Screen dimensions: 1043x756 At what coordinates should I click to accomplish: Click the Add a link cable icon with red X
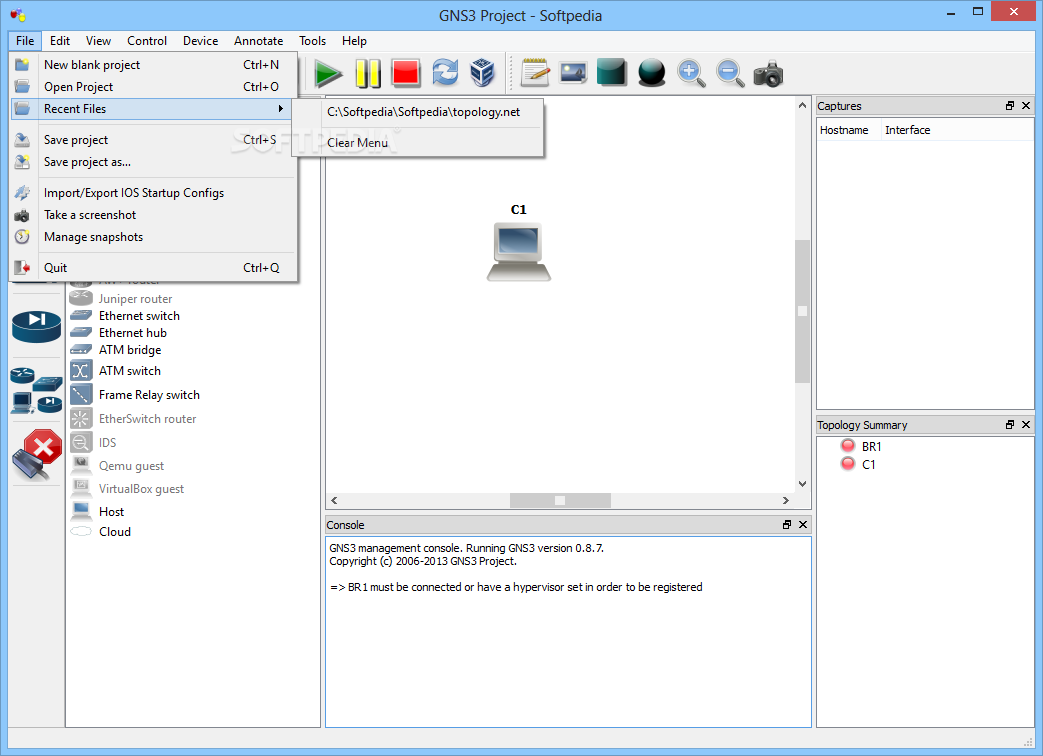coord(37,455)
